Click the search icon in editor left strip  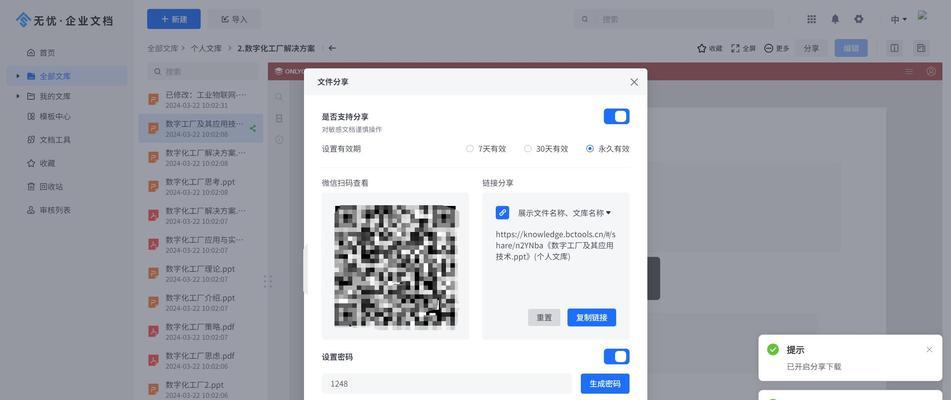pyautogui.click(x=279, y=97)
